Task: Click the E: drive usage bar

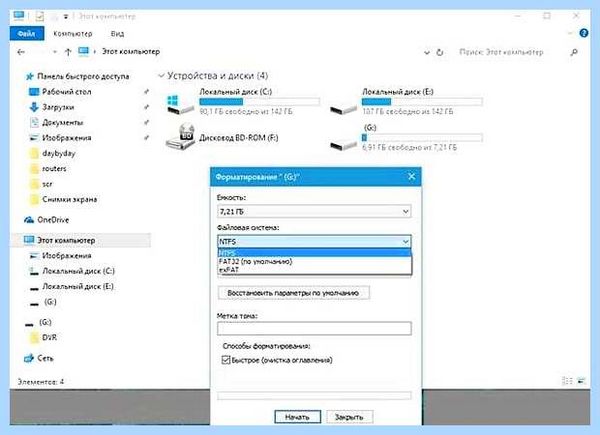Action: click(422, 102)
